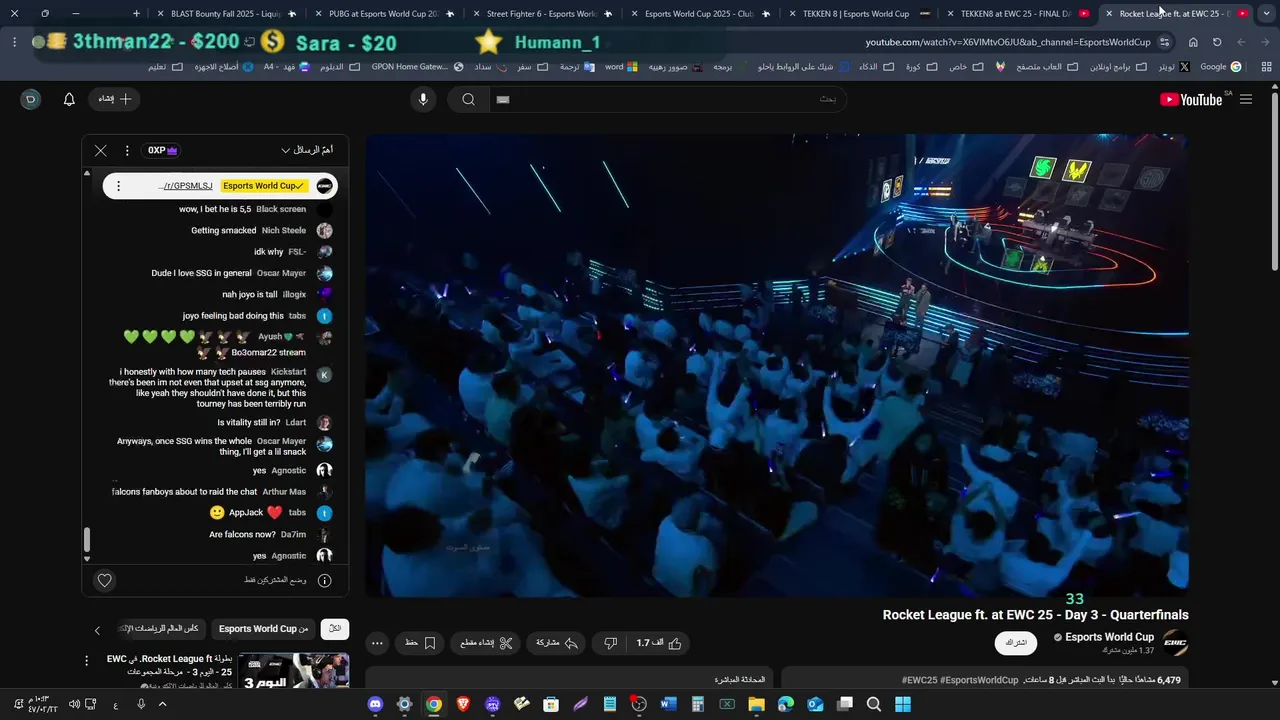Viewport: 1280px width, 720px height.
Task: Click the #EsportsWorldCup hashtag
Action: click(979, 680)
